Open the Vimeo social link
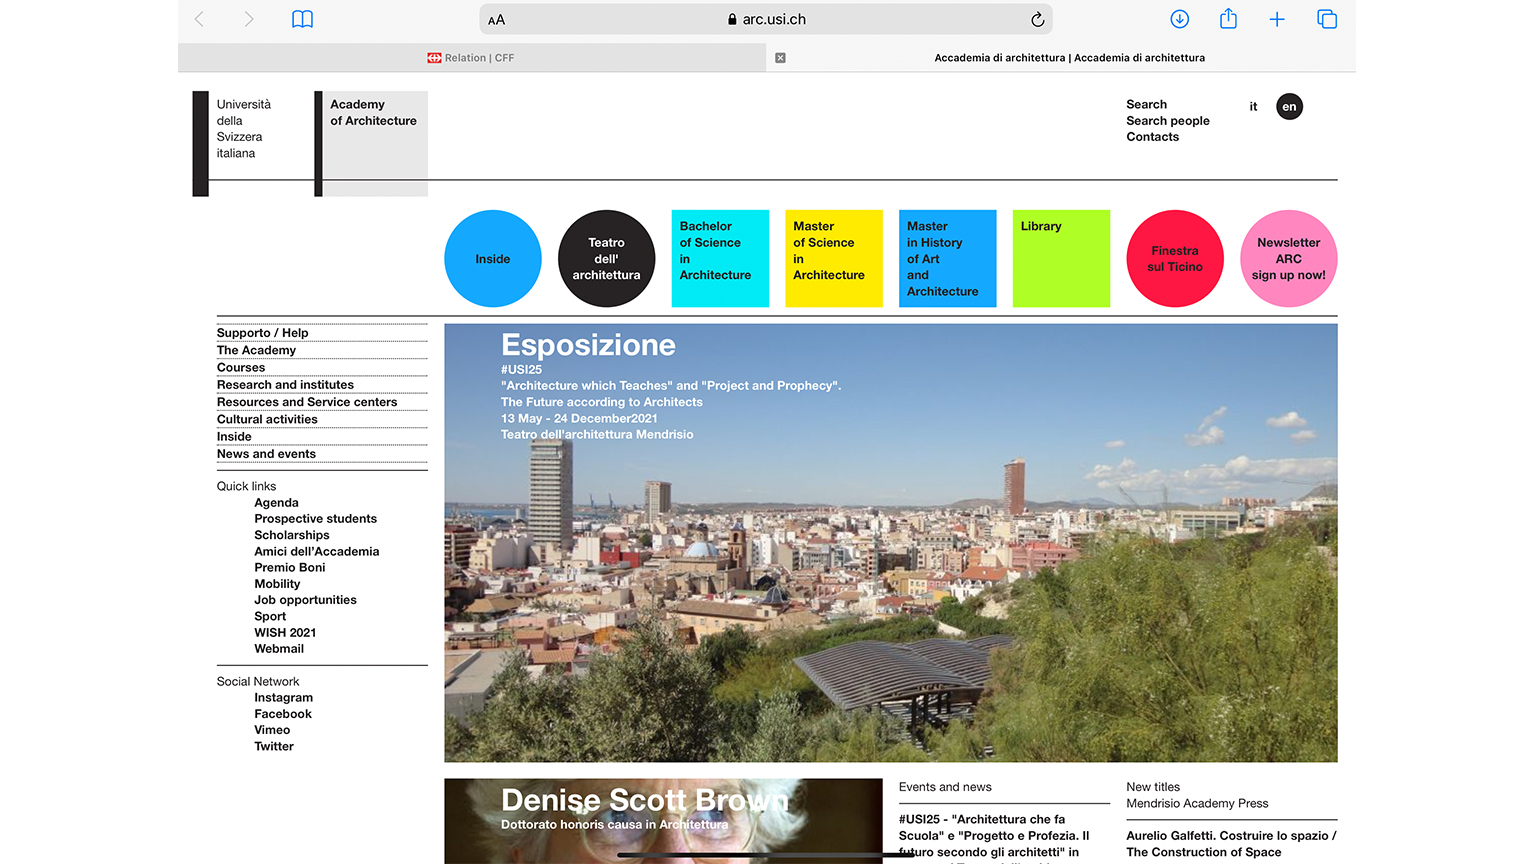Viewport: 1536px width, 864px height. (272, 730)
